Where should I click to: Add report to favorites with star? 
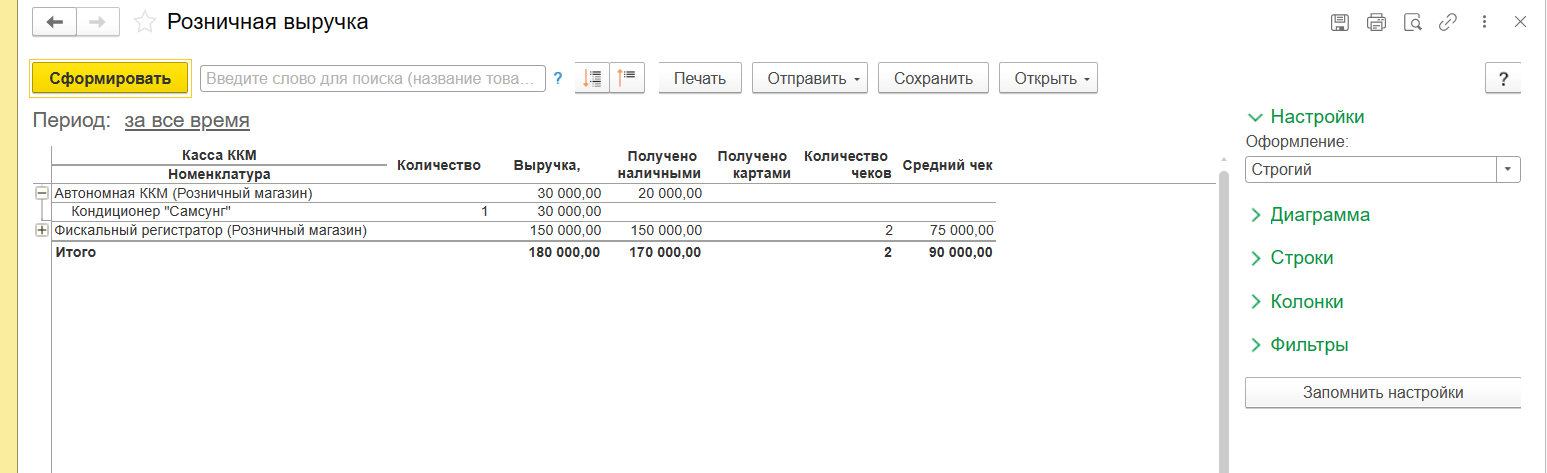pyautogui.click(x=145, y=22)
